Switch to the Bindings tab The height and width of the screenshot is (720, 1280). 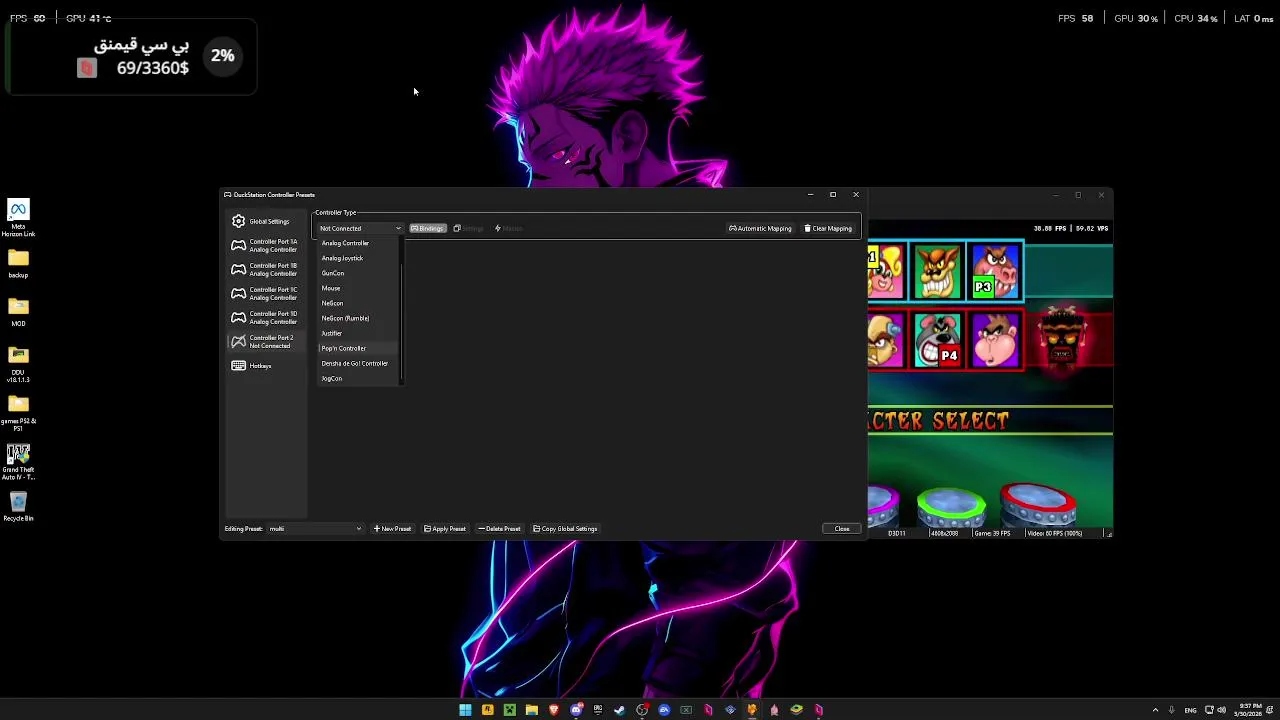(427, 228)
